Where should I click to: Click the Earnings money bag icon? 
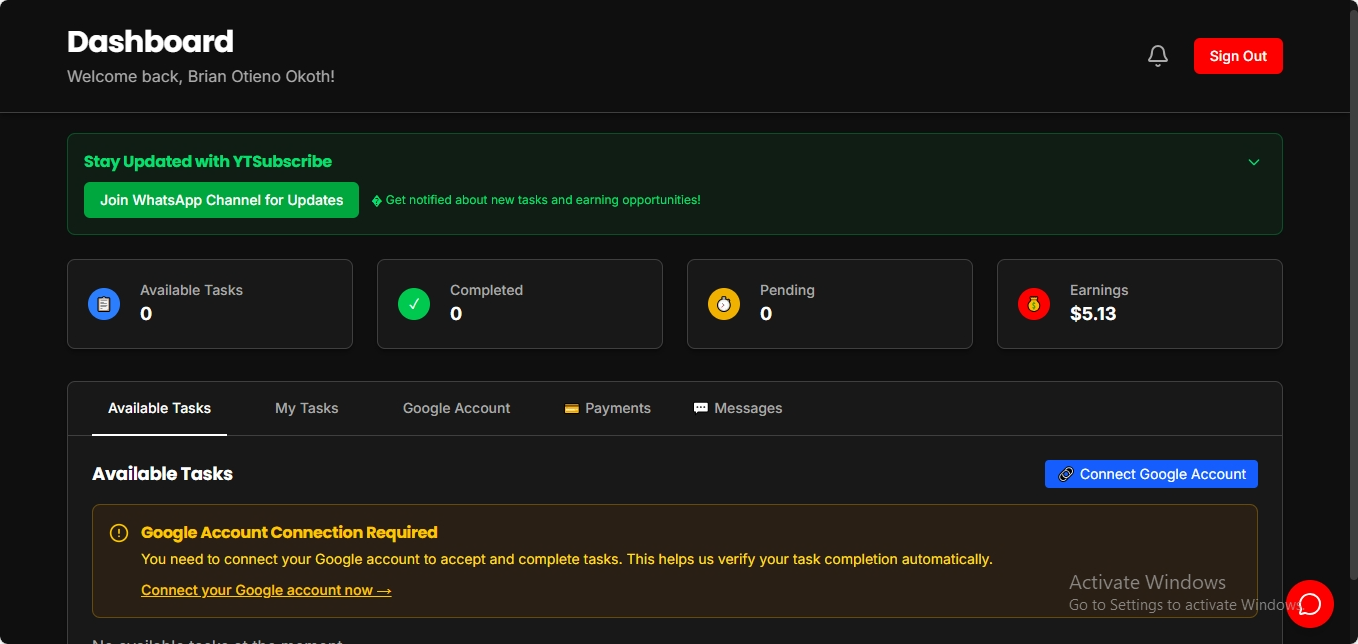(x=1033, y=303)
